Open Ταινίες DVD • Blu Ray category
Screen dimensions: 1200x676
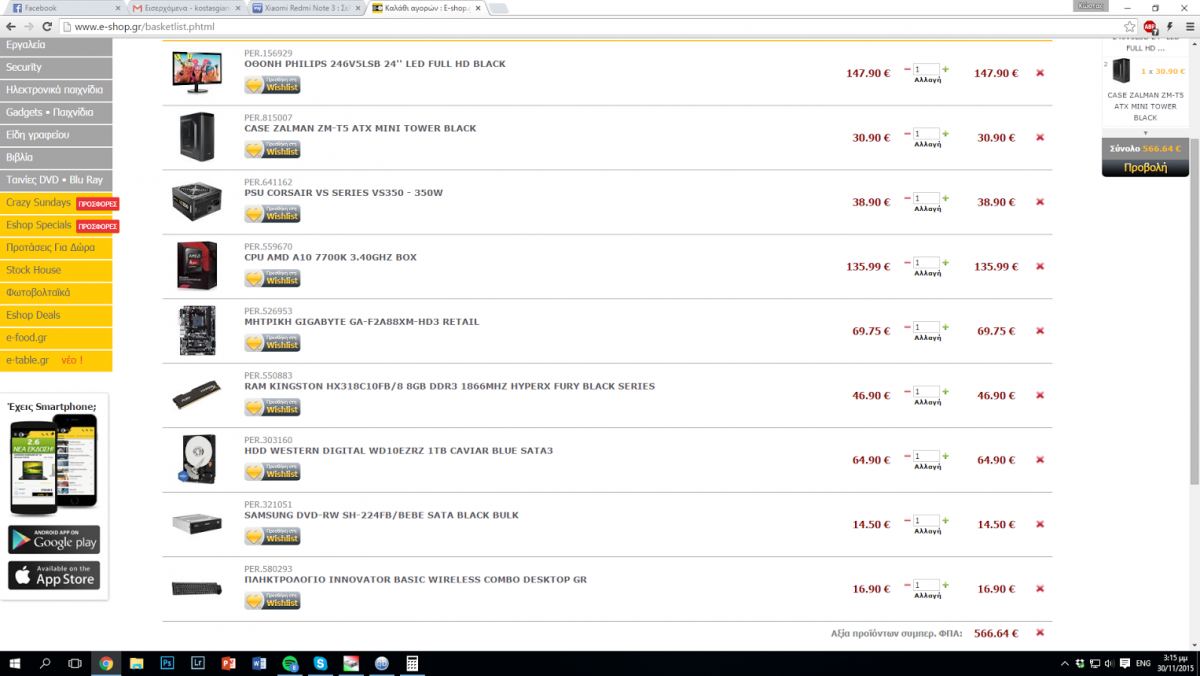point(56,180)
